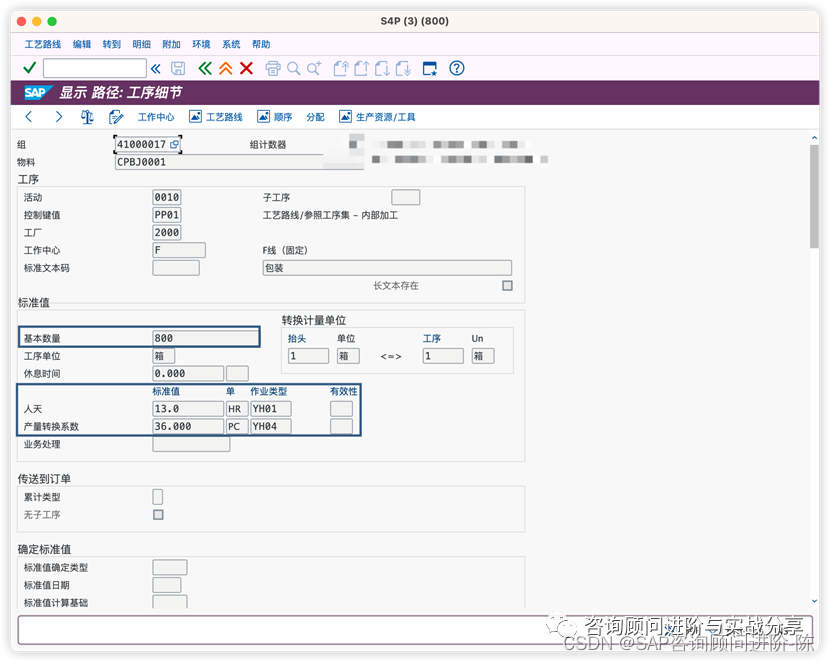The height and width of the screenshot is (662, 830).
Task: Open the 帮助 menu
Action: pyautogui.click(x=261, y=44)
